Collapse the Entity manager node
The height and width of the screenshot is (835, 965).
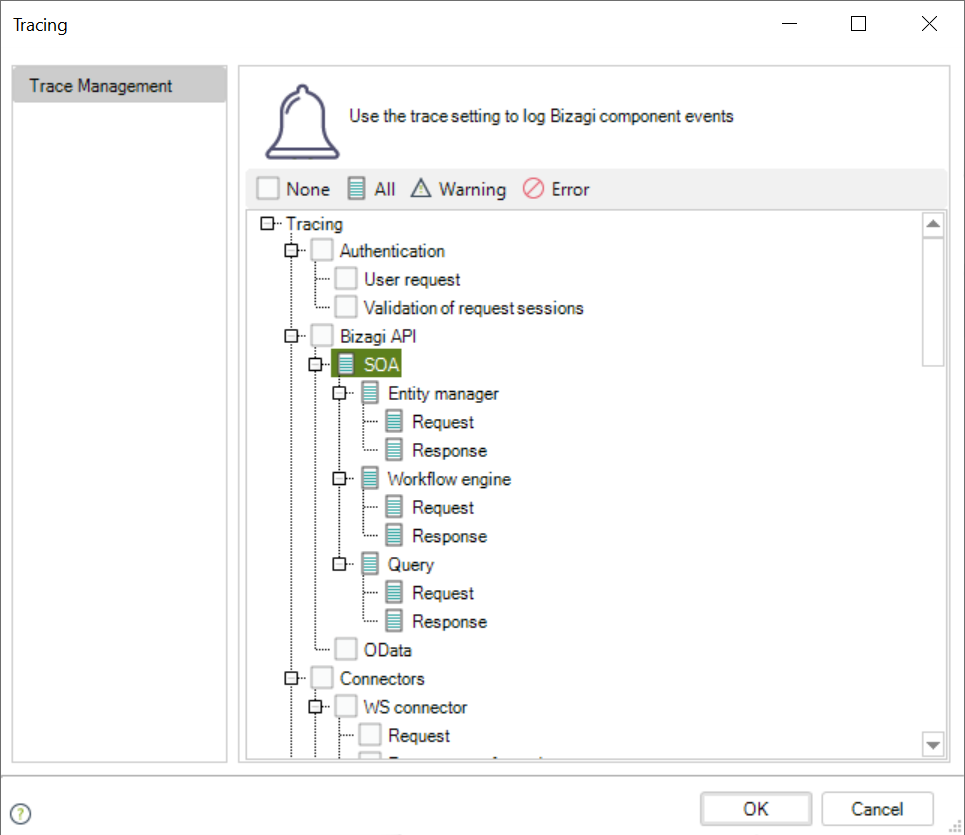pos(339,393)
